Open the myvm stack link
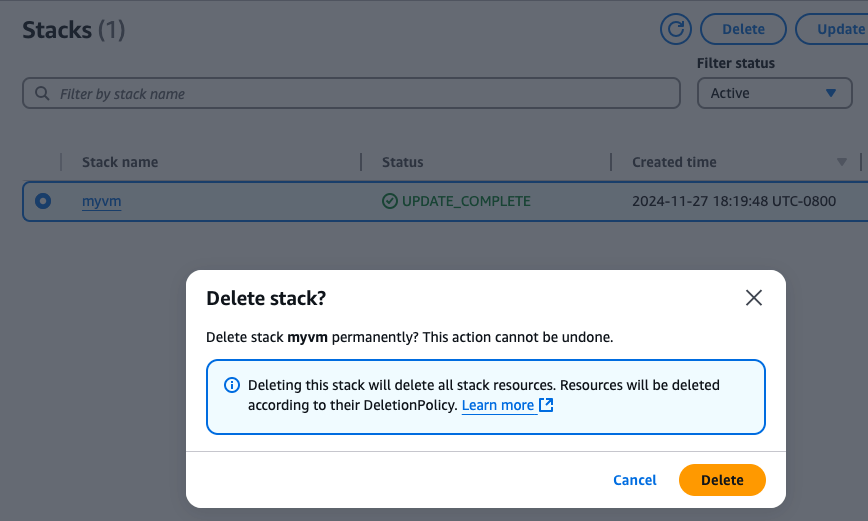Image resolution: width=868 pixels, height=521 pixels. tap(102, 201)
